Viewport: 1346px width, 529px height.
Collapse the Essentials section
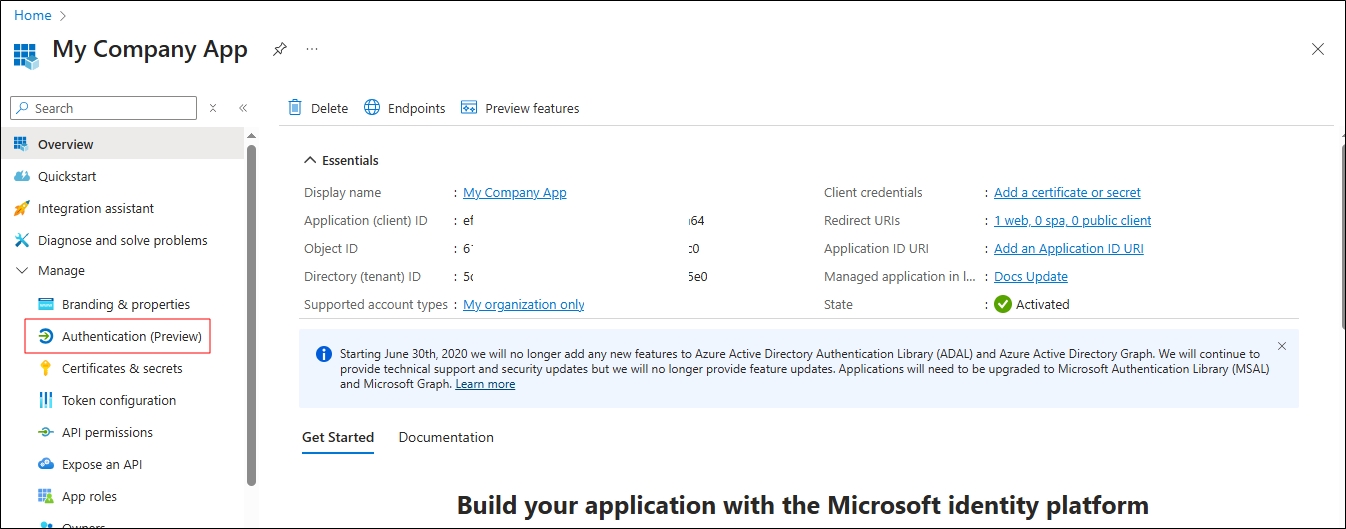coord(309,160)
